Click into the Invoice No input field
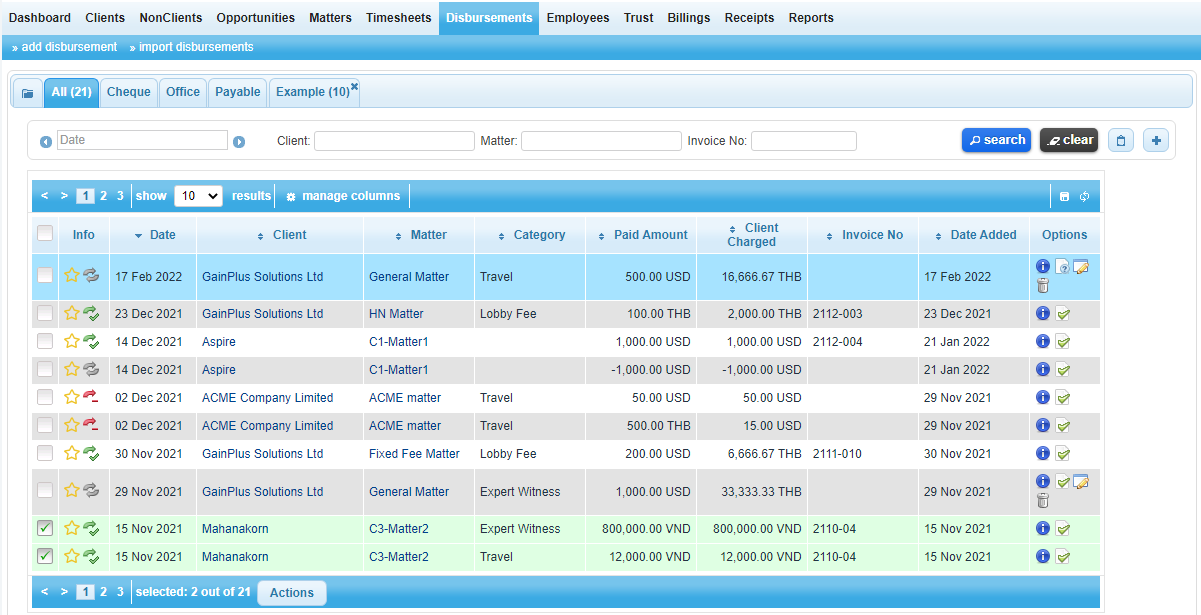The image size is (1201, 615). click(803, 141)
